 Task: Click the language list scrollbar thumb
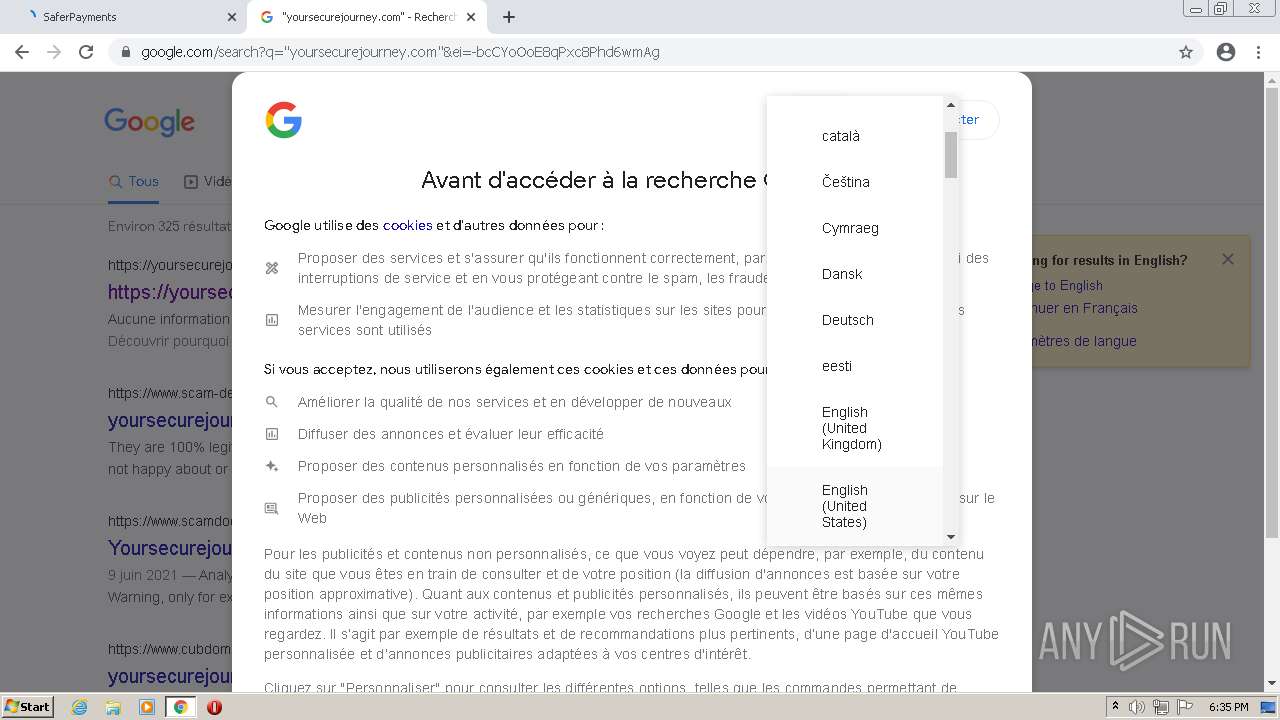coord(951,154)
